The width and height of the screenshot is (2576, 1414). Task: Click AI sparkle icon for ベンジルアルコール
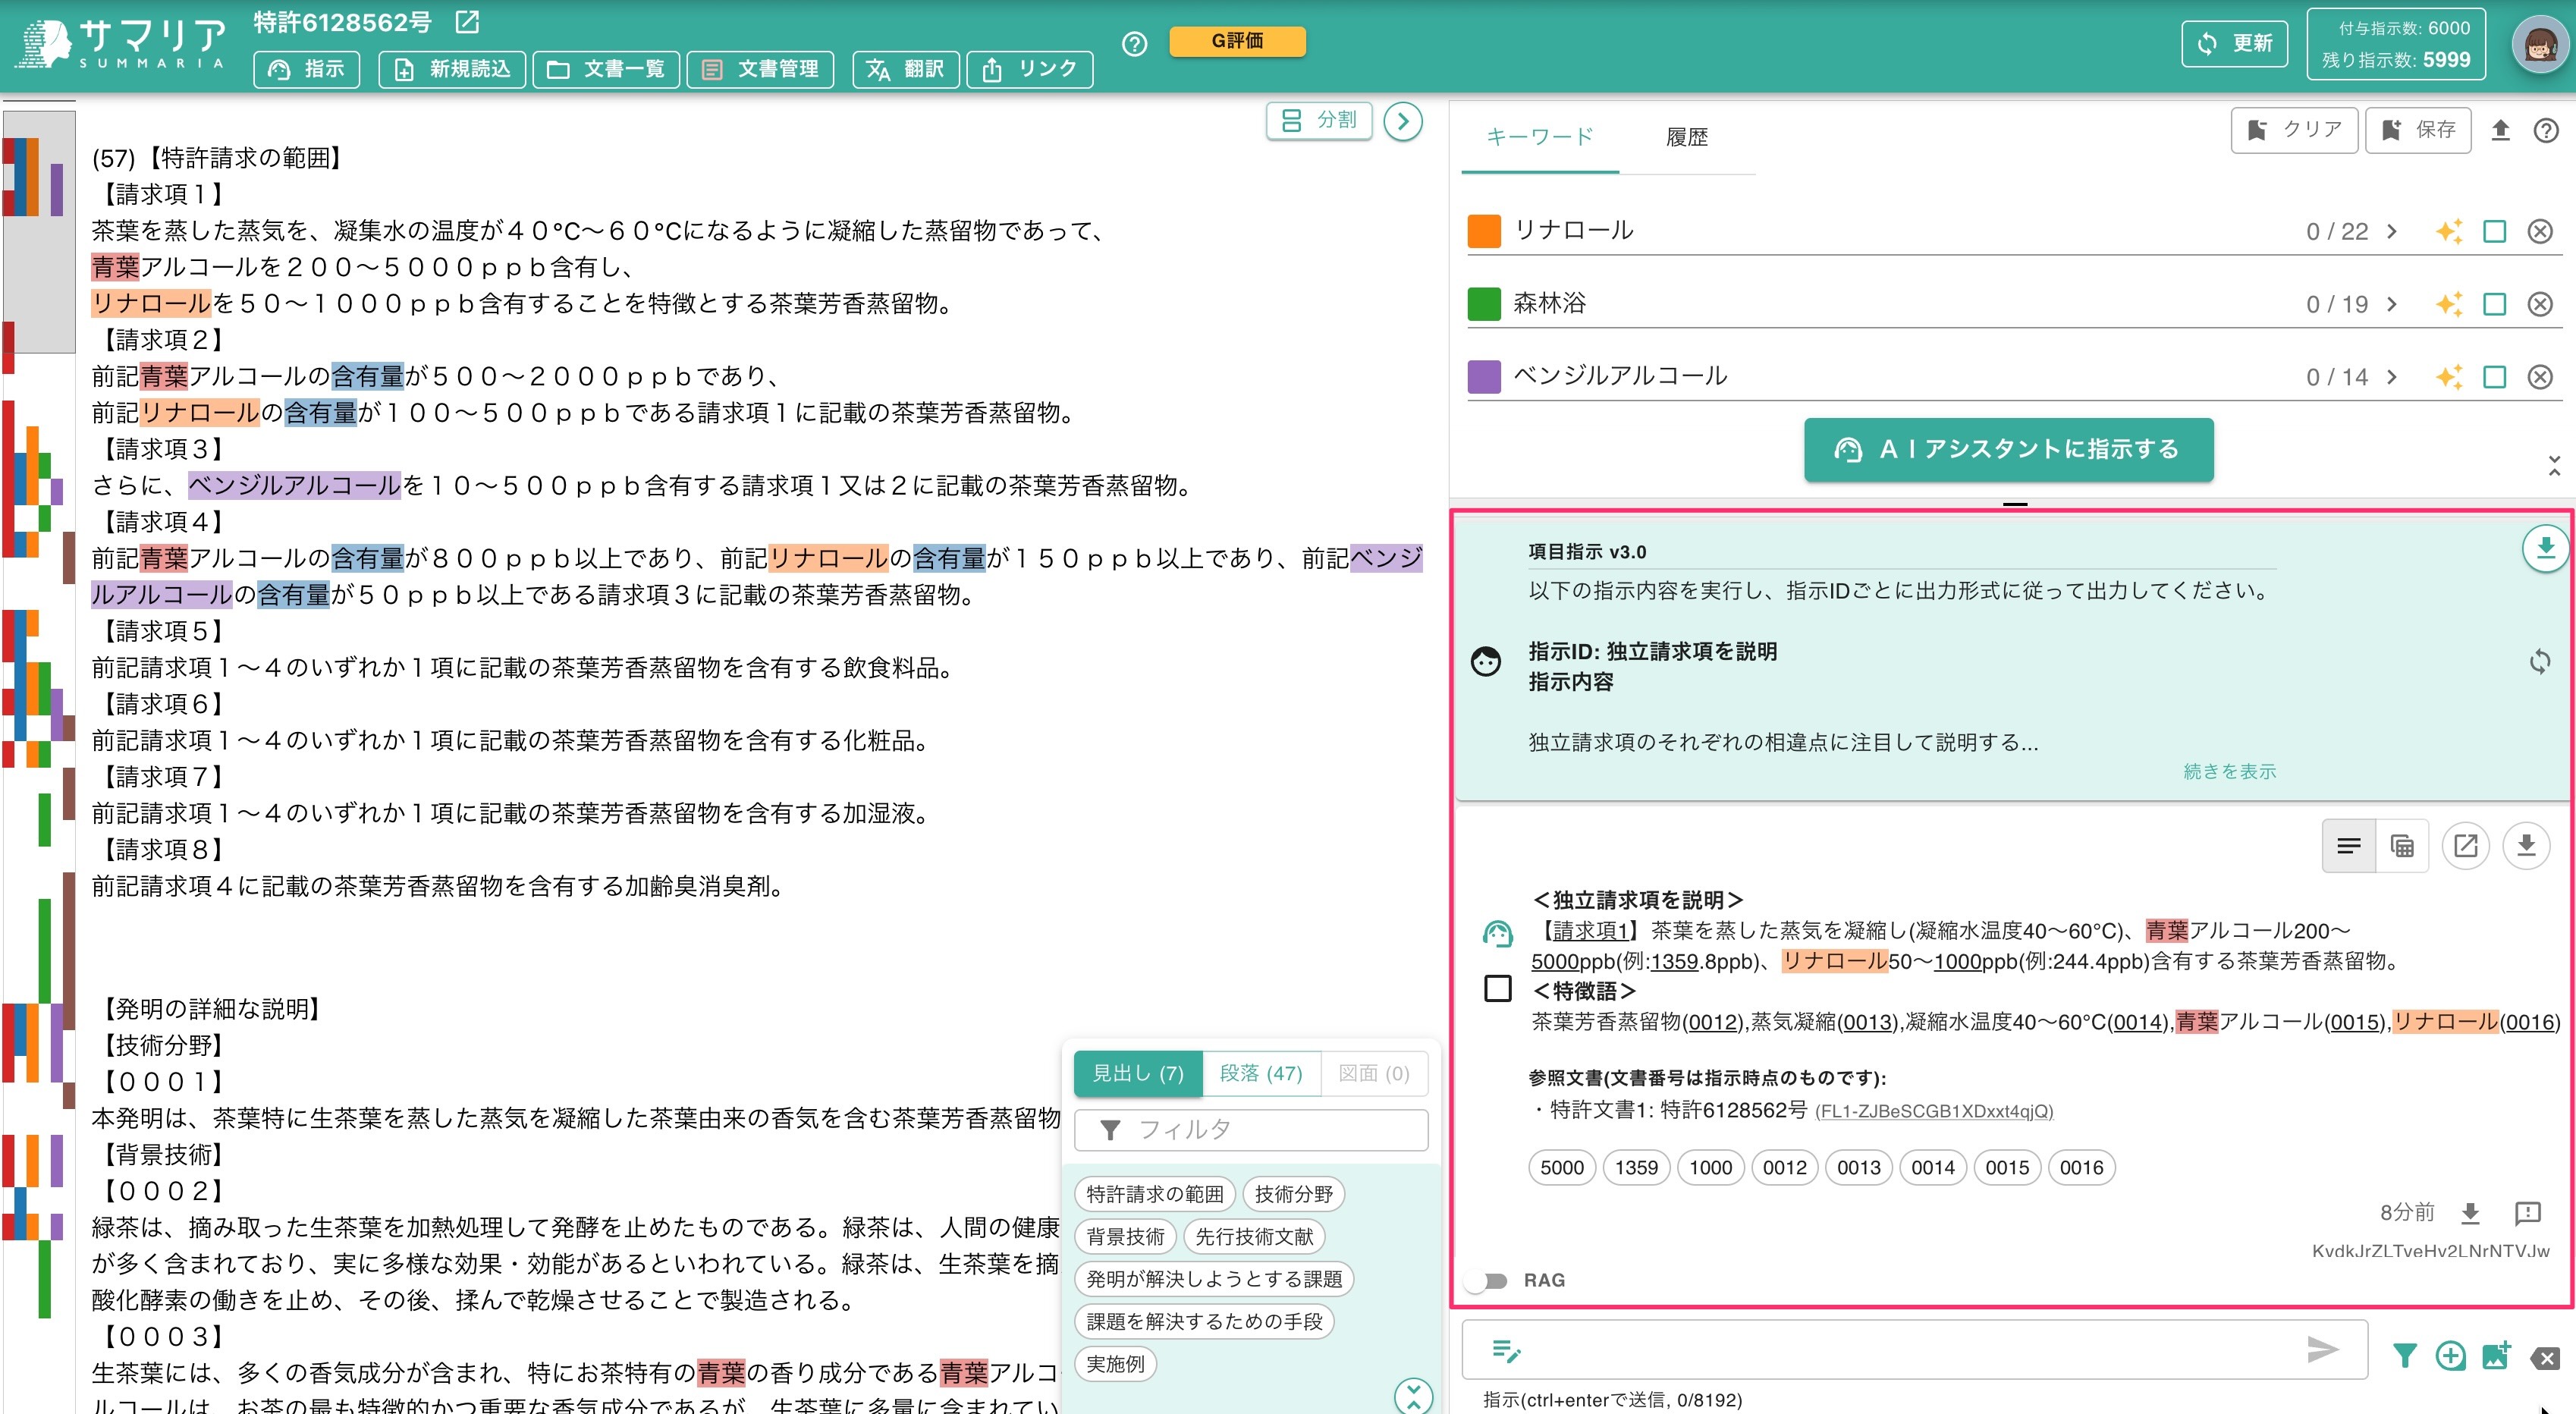click(x=2448, y=377)
